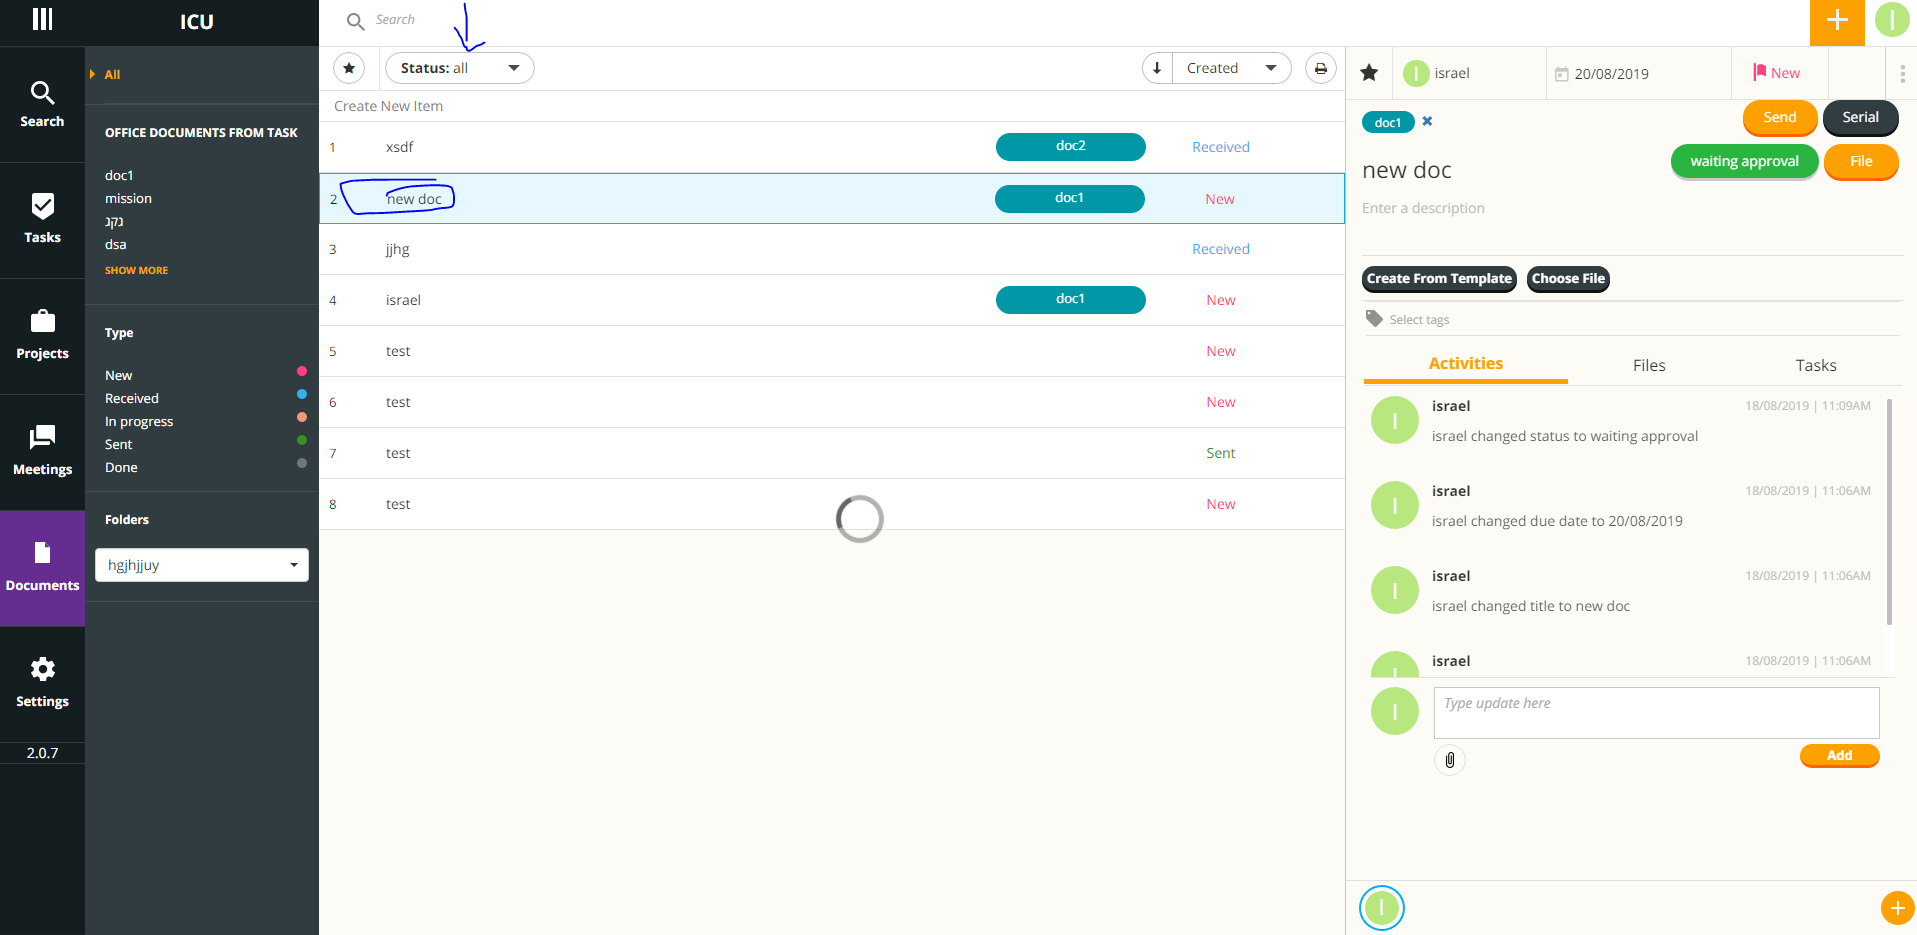Switch to the Files tab
Image resolution: width=1917 pixels, height=935 pixels.
point(1649,365)
